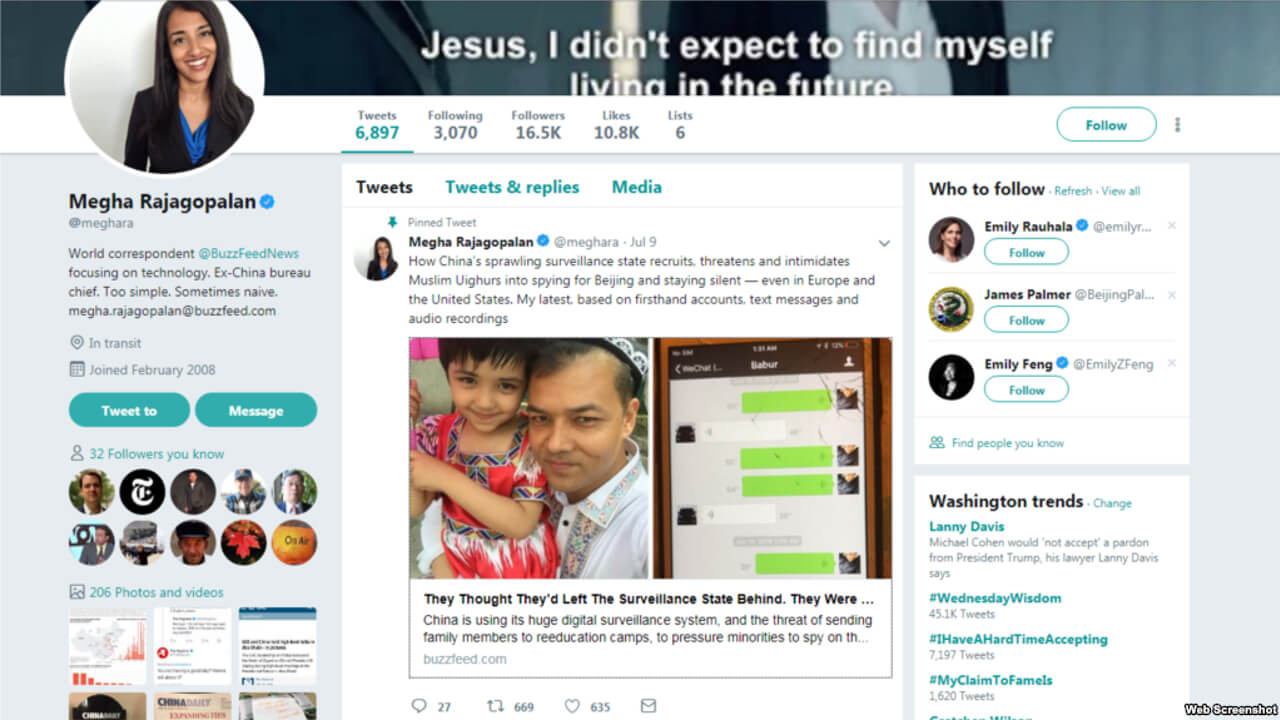Screen dimensions: 1280x720
Task: View the 206 Photos and videos link
Action: pos(156,592)
